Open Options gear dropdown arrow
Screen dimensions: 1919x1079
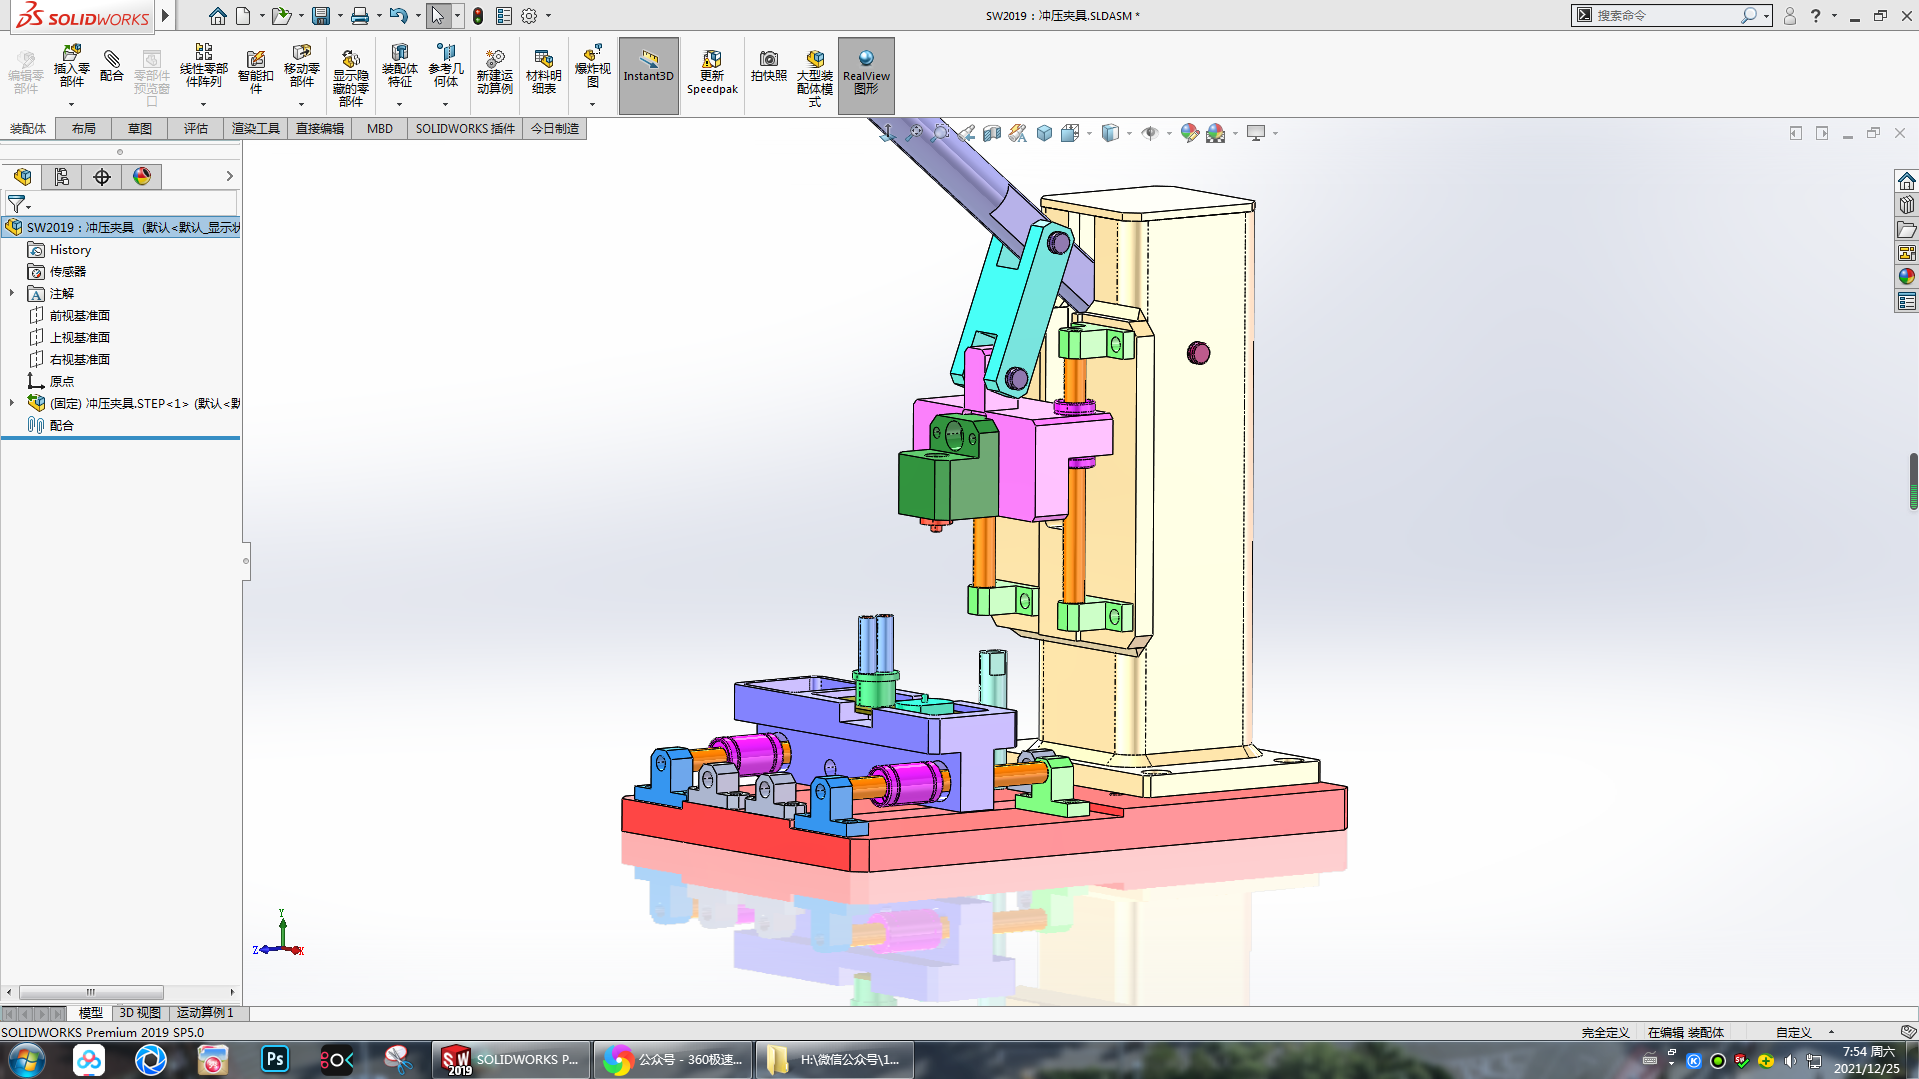point(548,16)
